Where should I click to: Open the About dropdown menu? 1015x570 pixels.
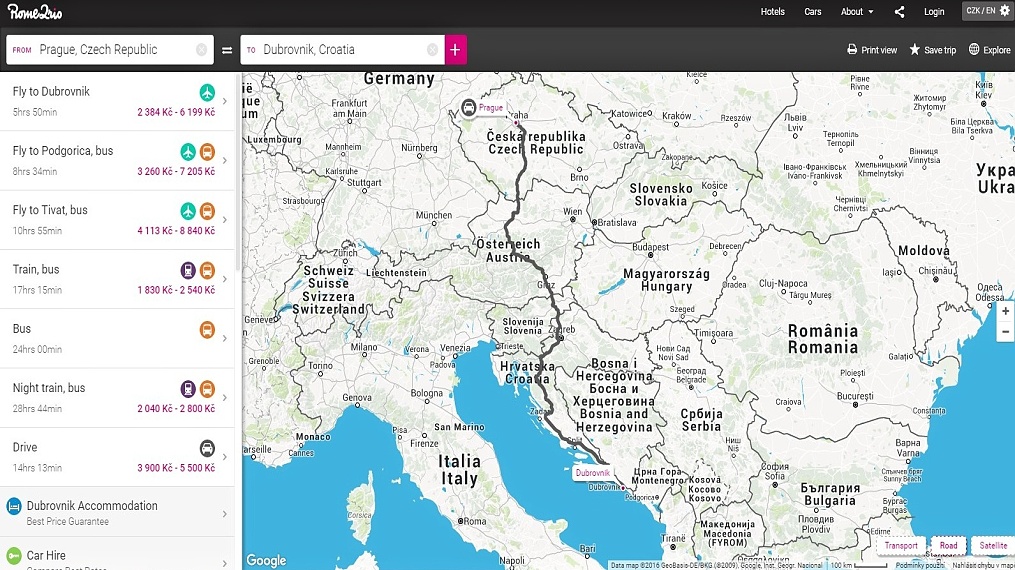point(857,12)
